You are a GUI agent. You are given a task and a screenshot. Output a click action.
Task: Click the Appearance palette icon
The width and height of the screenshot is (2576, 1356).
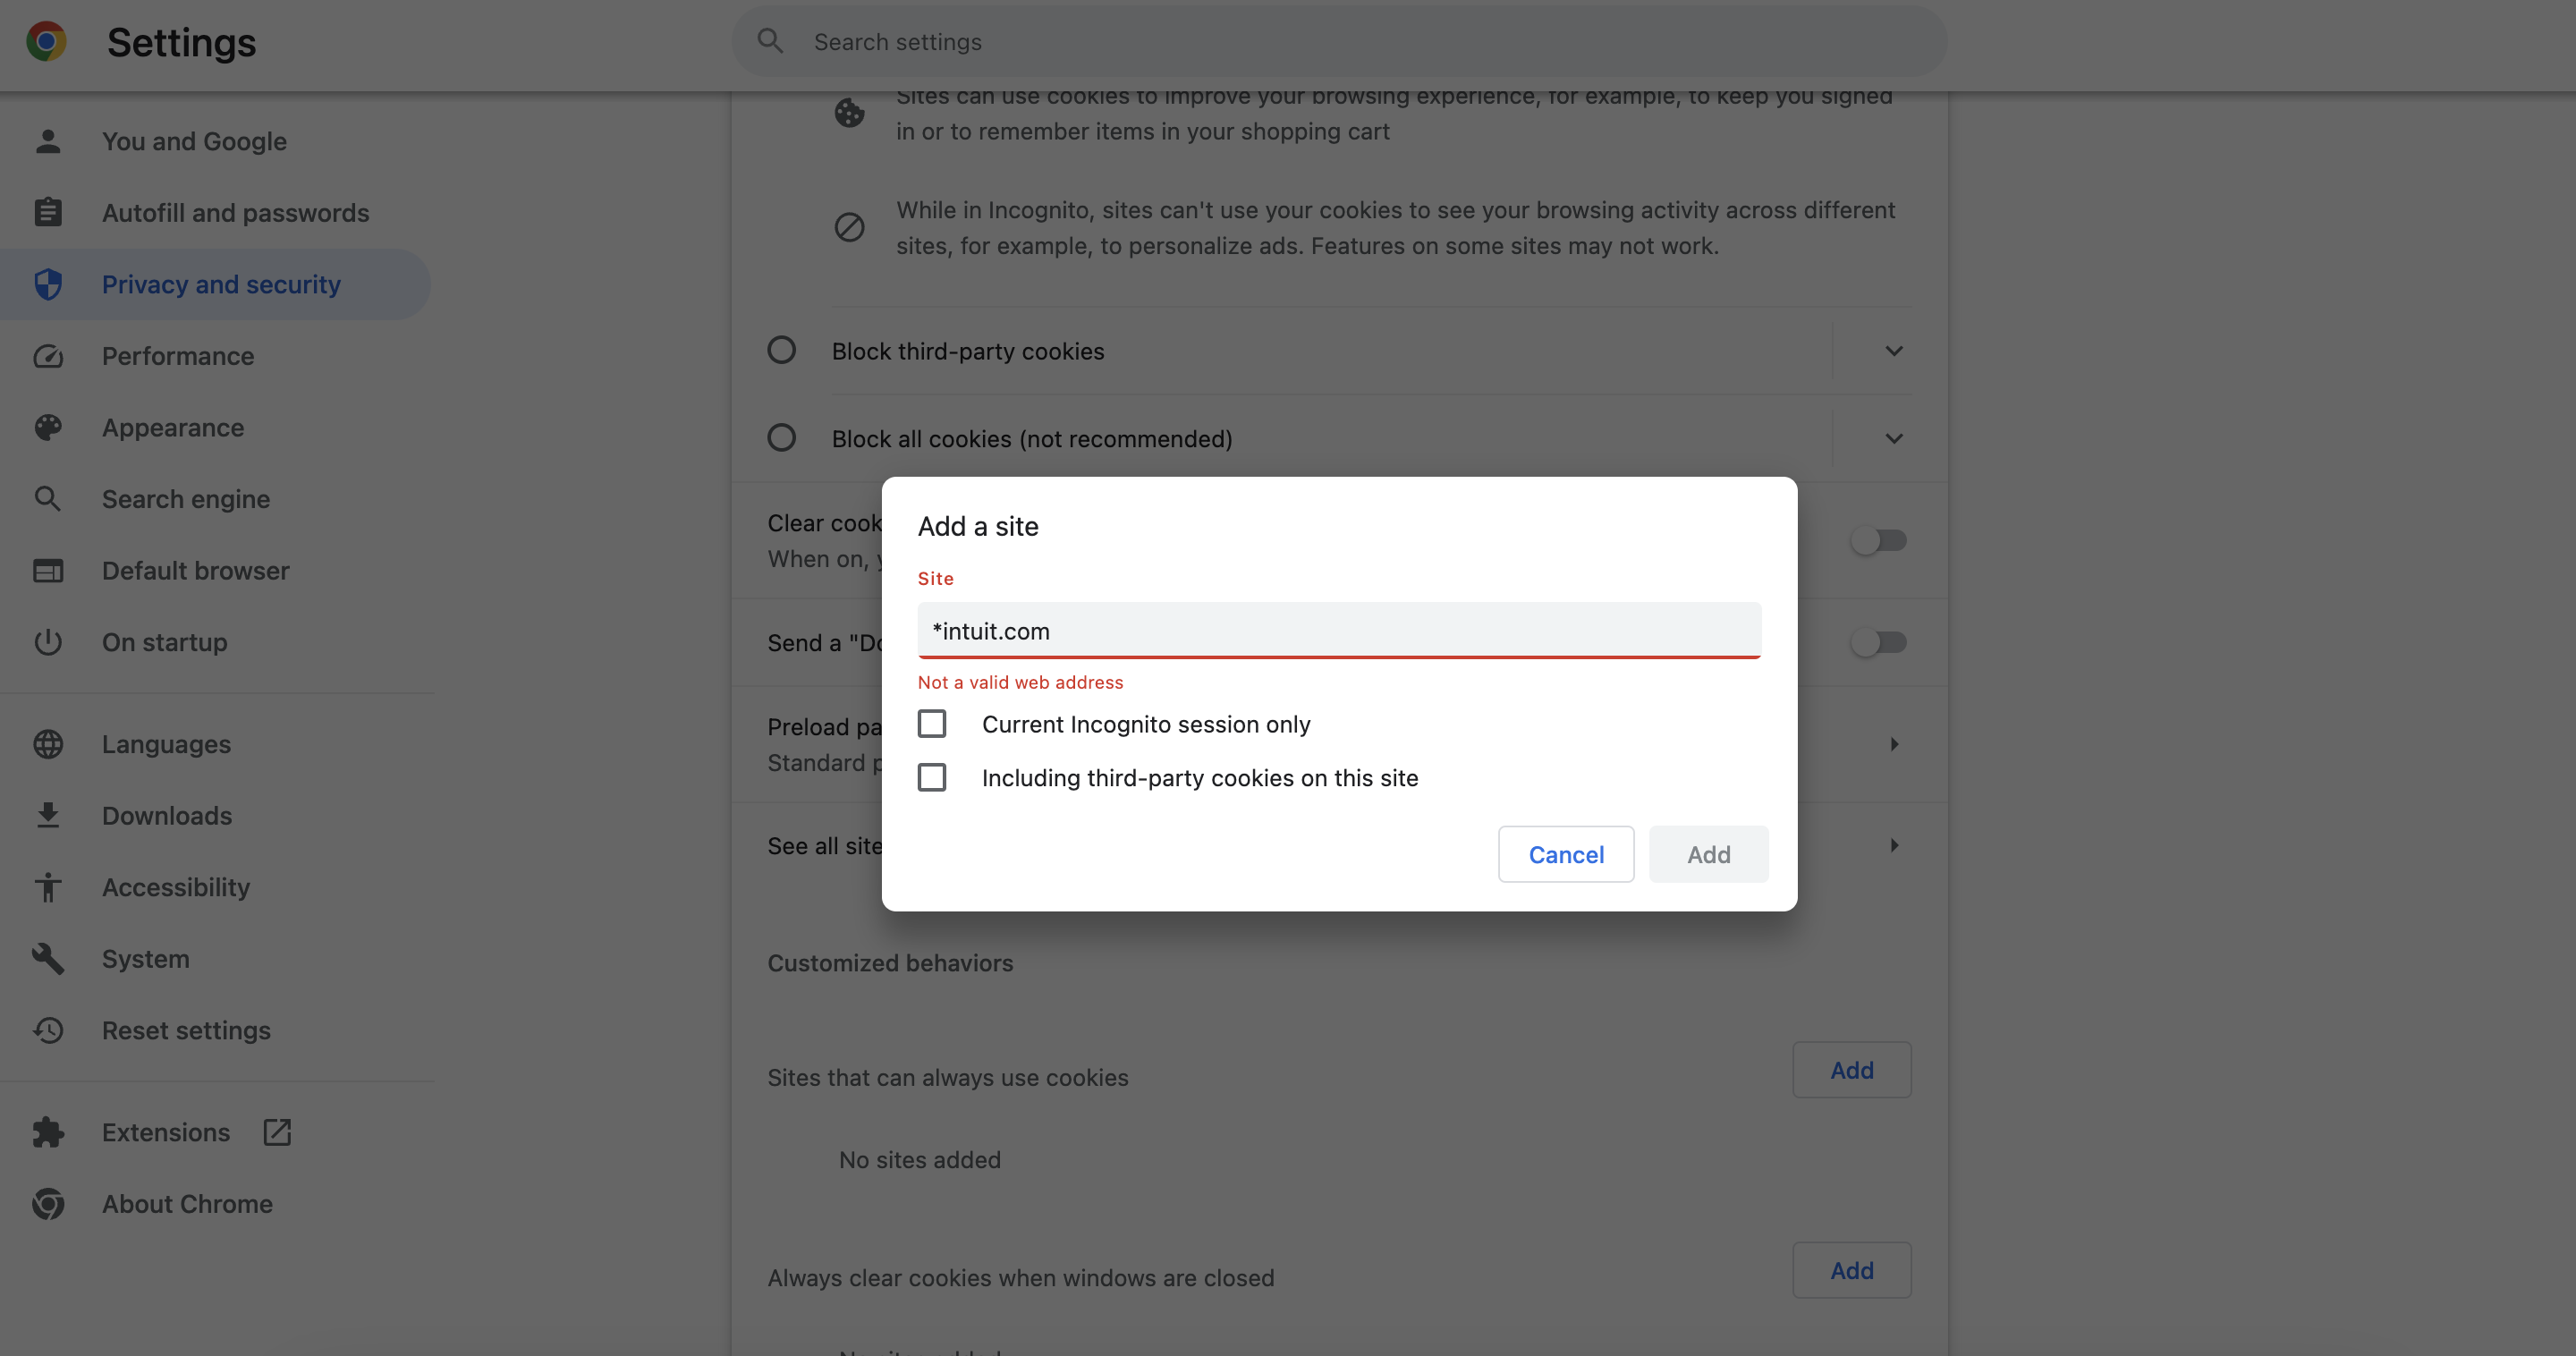click(48, 427)
